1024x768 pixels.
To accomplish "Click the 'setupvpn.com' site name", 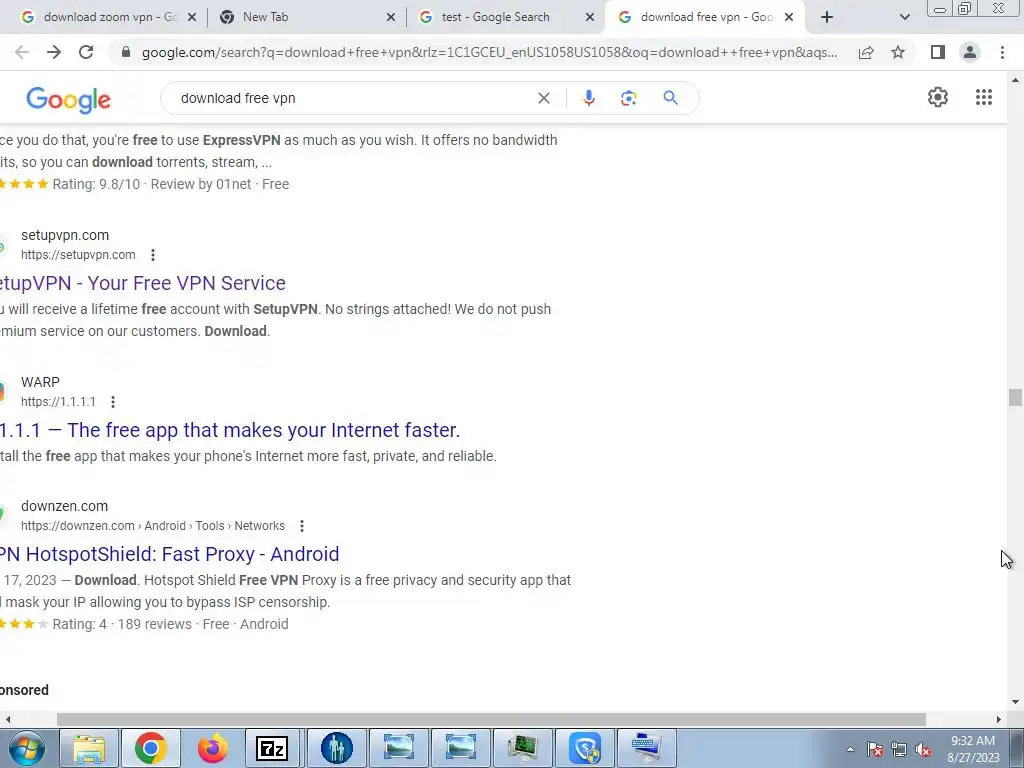I will tap(65, 235).
